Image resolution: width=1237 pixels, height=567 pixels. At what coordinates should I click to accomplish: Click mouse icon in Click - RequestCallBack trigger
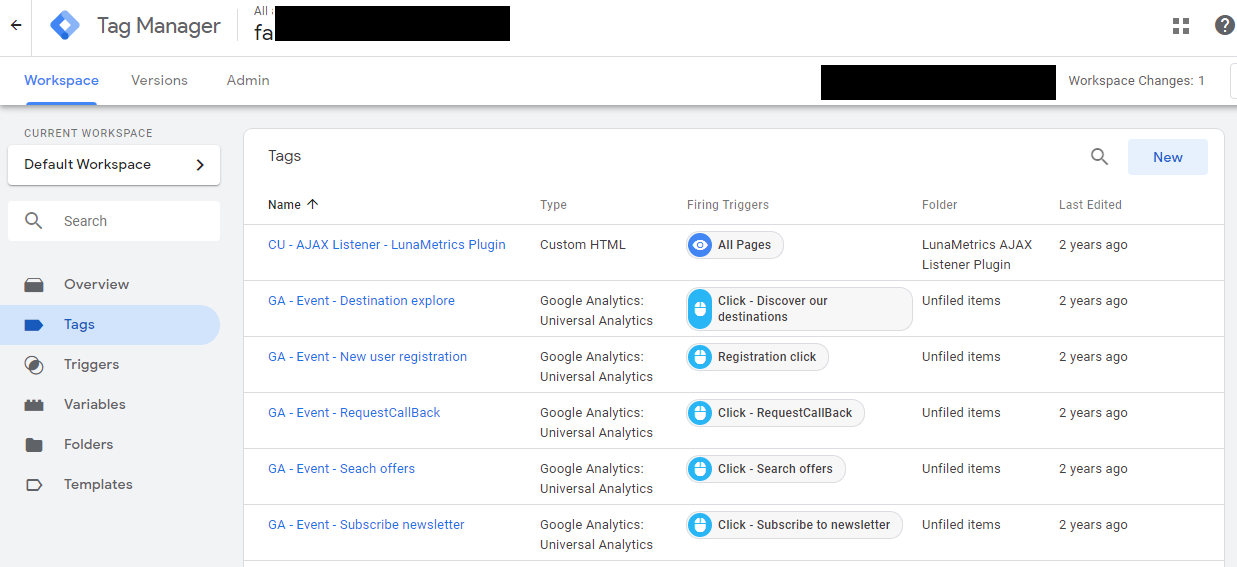click(700, 413)
